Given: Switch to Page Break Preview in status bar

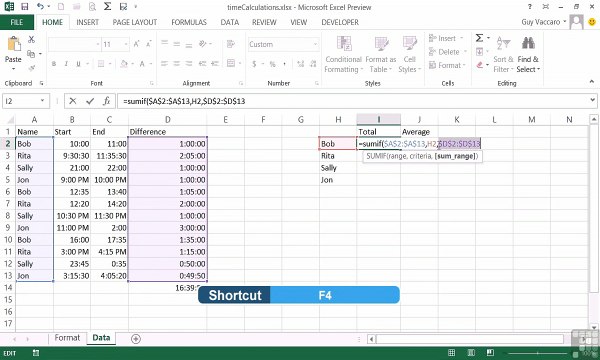Looking at the screenshot, I should point(490,353).
